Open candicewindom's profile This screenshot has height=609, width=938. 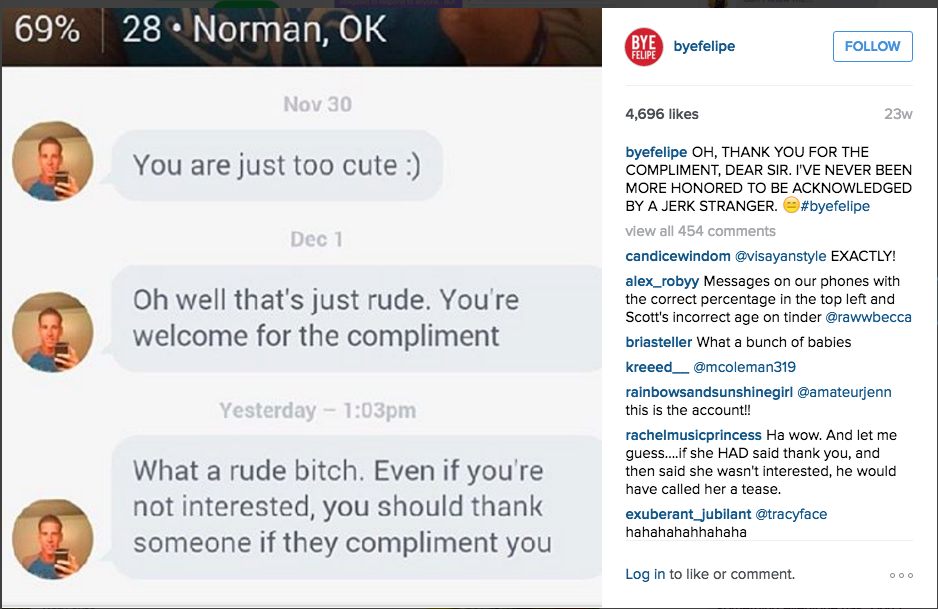(x=678, y=257)
